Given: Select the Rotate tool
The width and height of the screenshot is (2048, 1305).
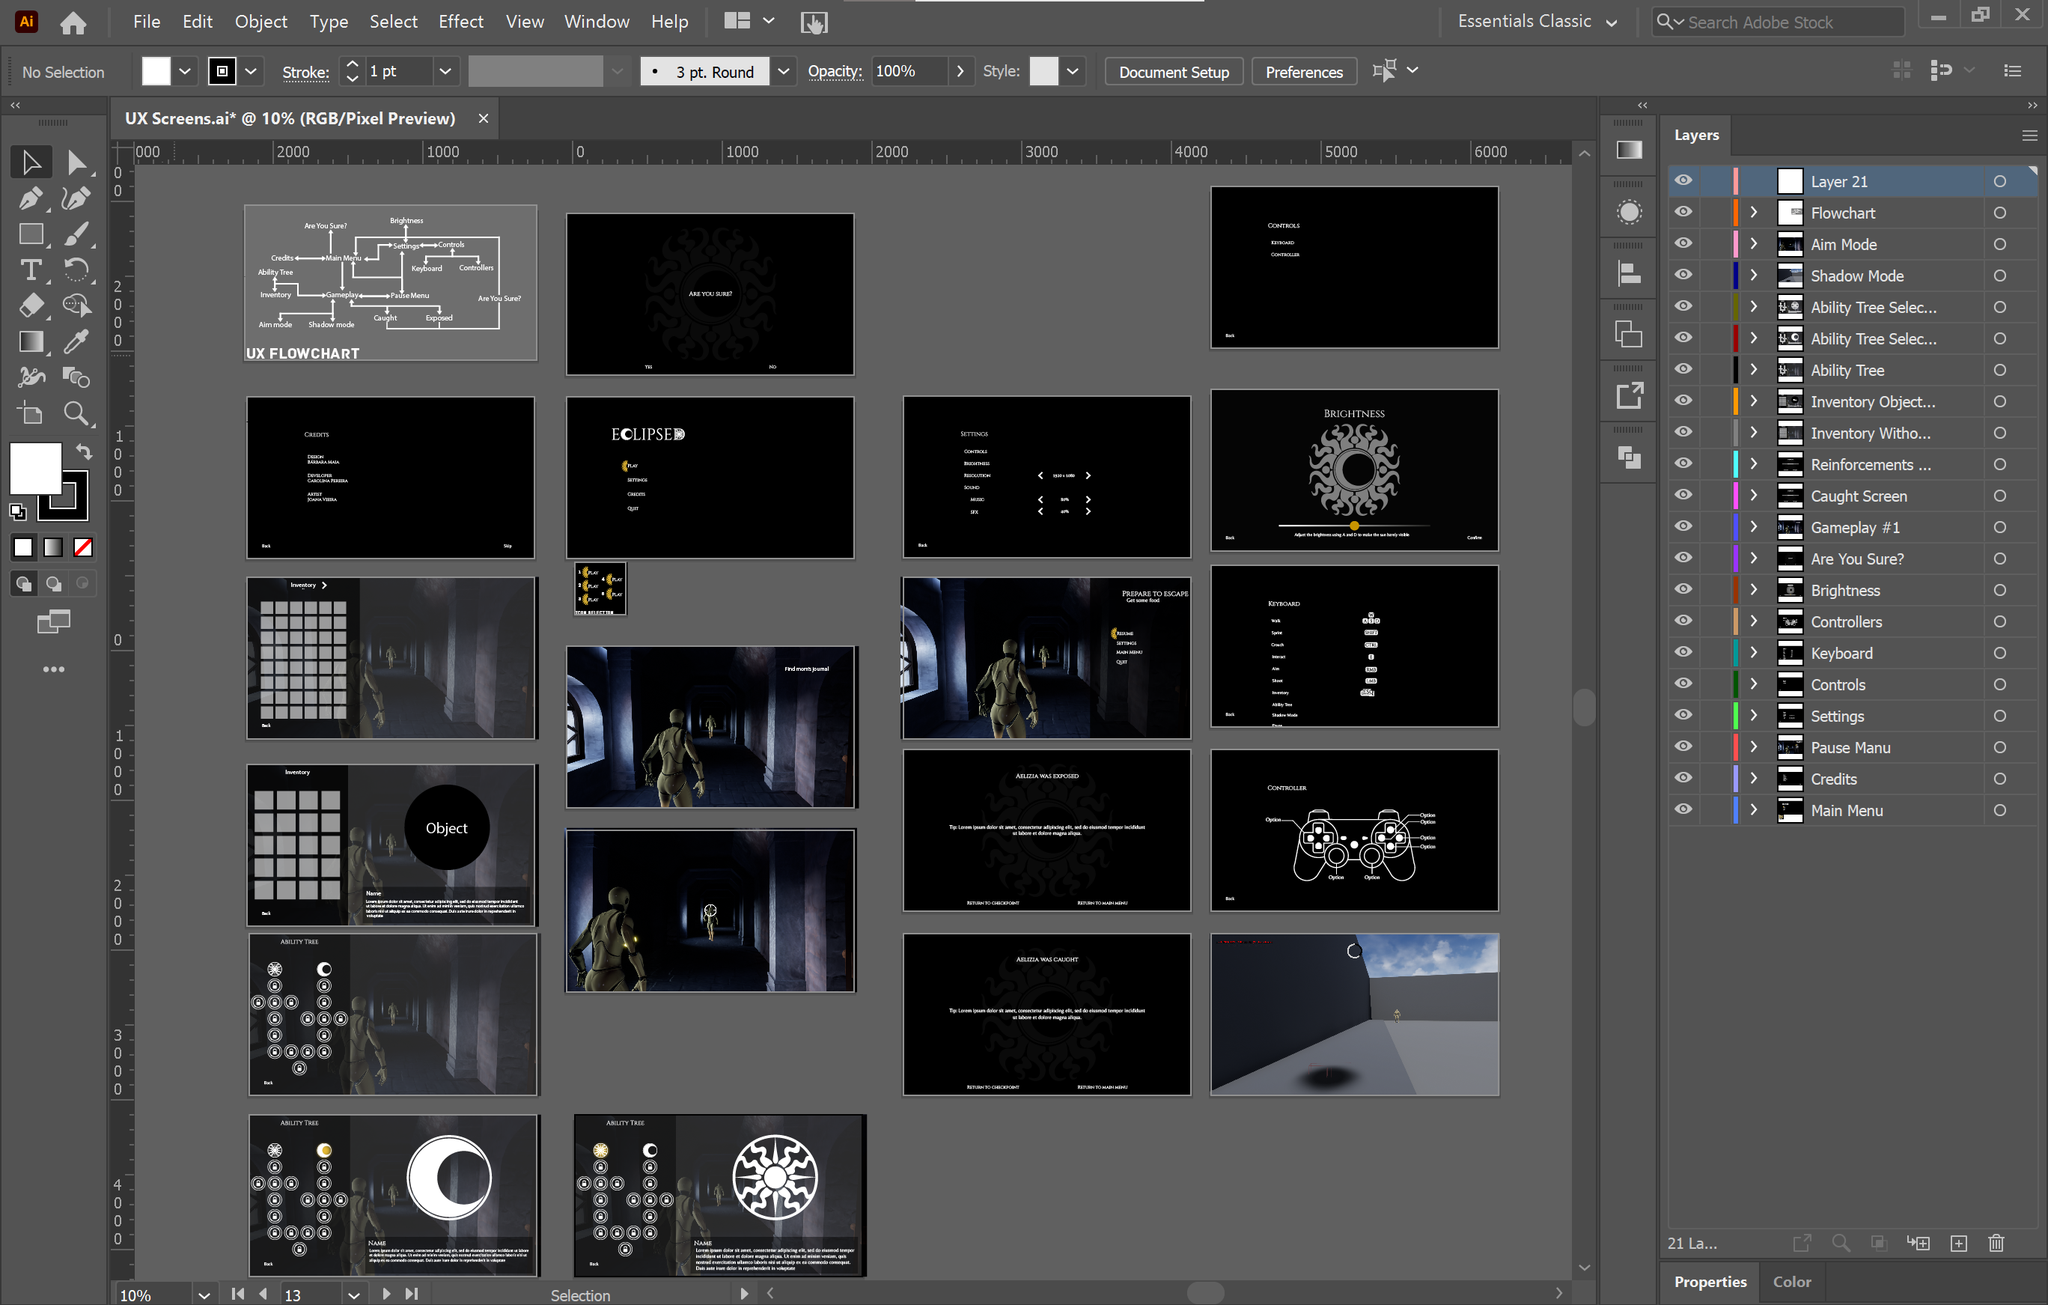Looking at the screenshot, I should tap(76, 270).
